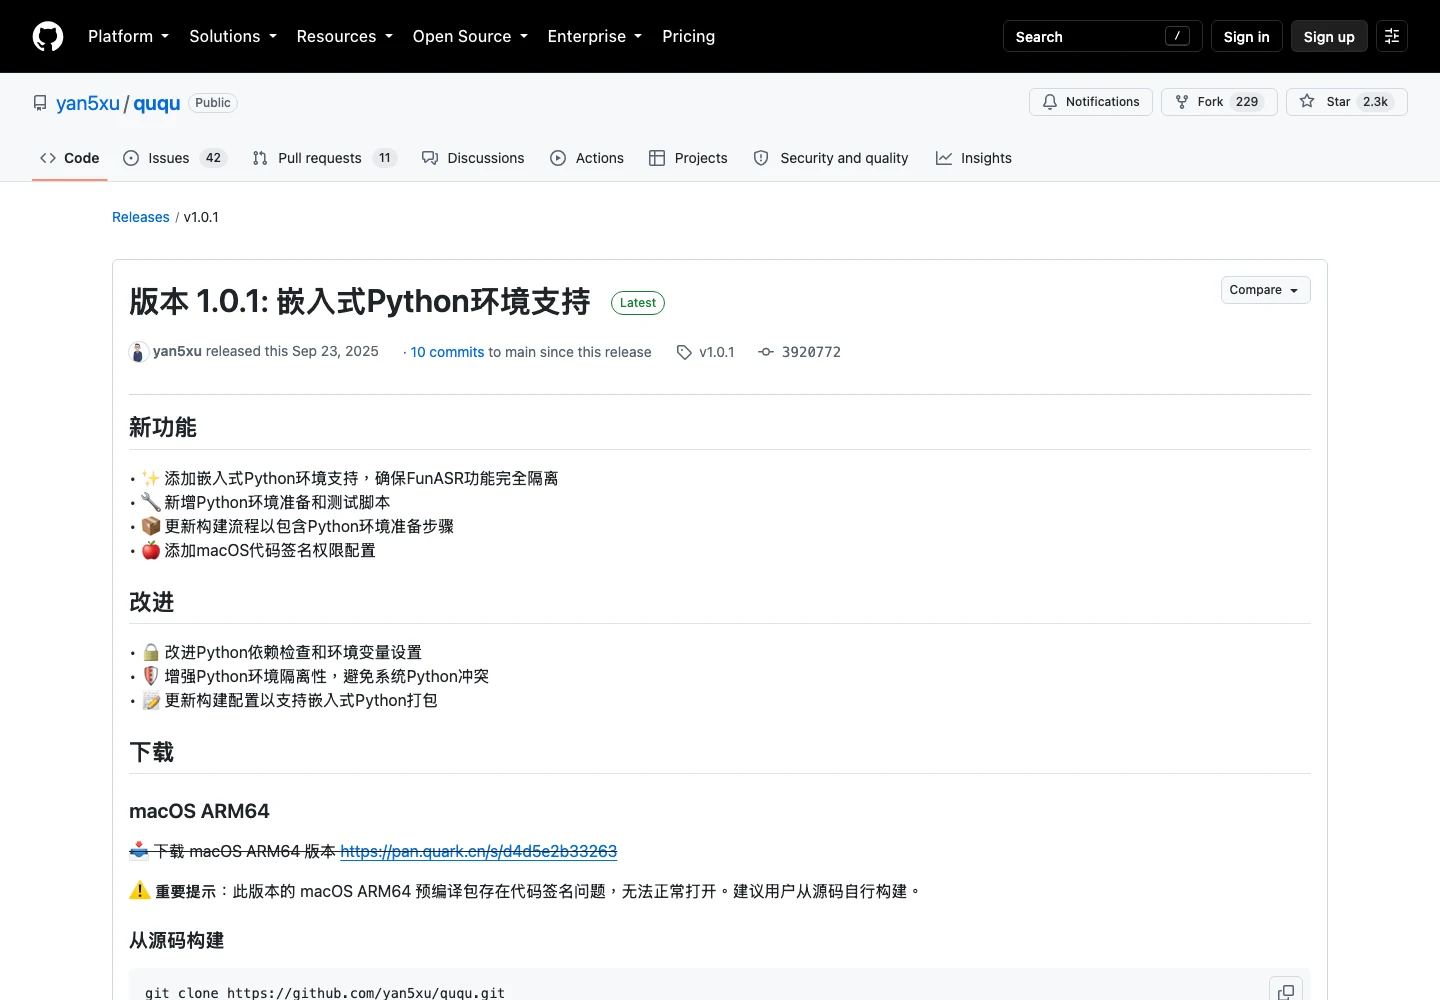Click the 新功能 section heading
This screenshot has height=1000, width=1440.
[x=163, y=427]
